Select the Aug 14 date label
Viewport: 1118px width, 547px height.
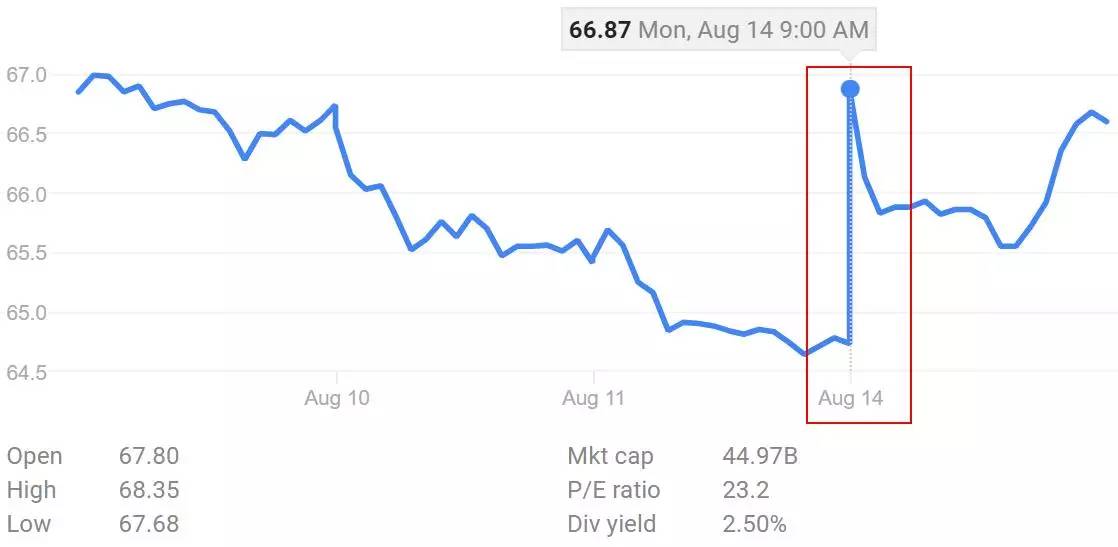(x=850, y=398)
